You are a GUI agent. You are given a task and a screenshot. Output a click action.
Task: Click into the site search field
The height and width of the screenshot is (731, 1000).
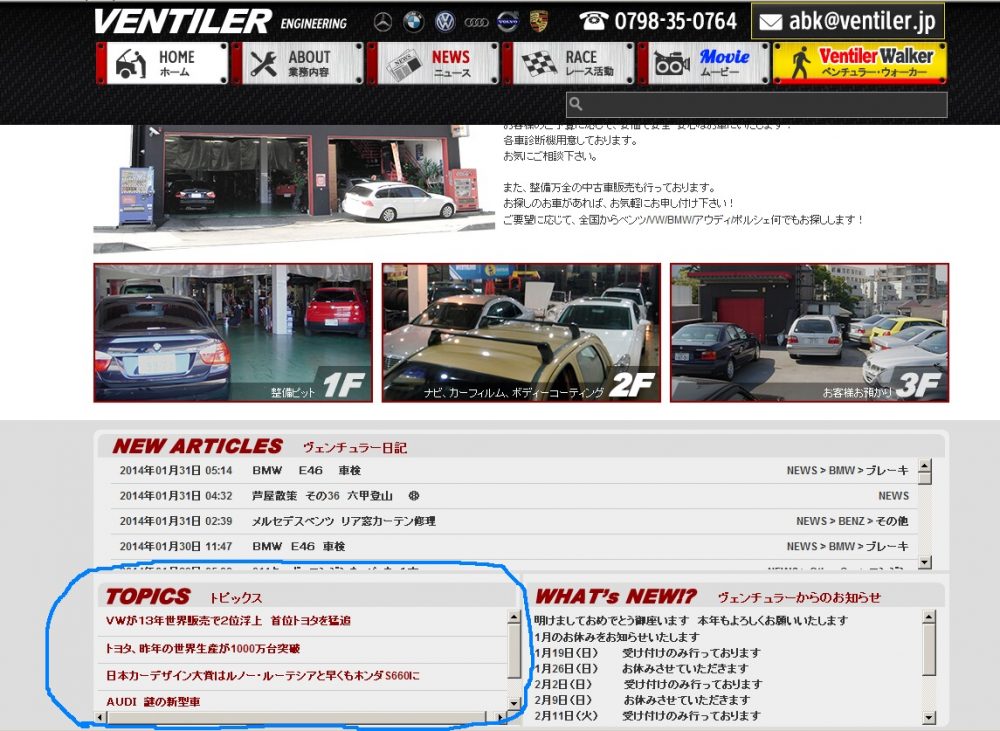click(756, 104)
